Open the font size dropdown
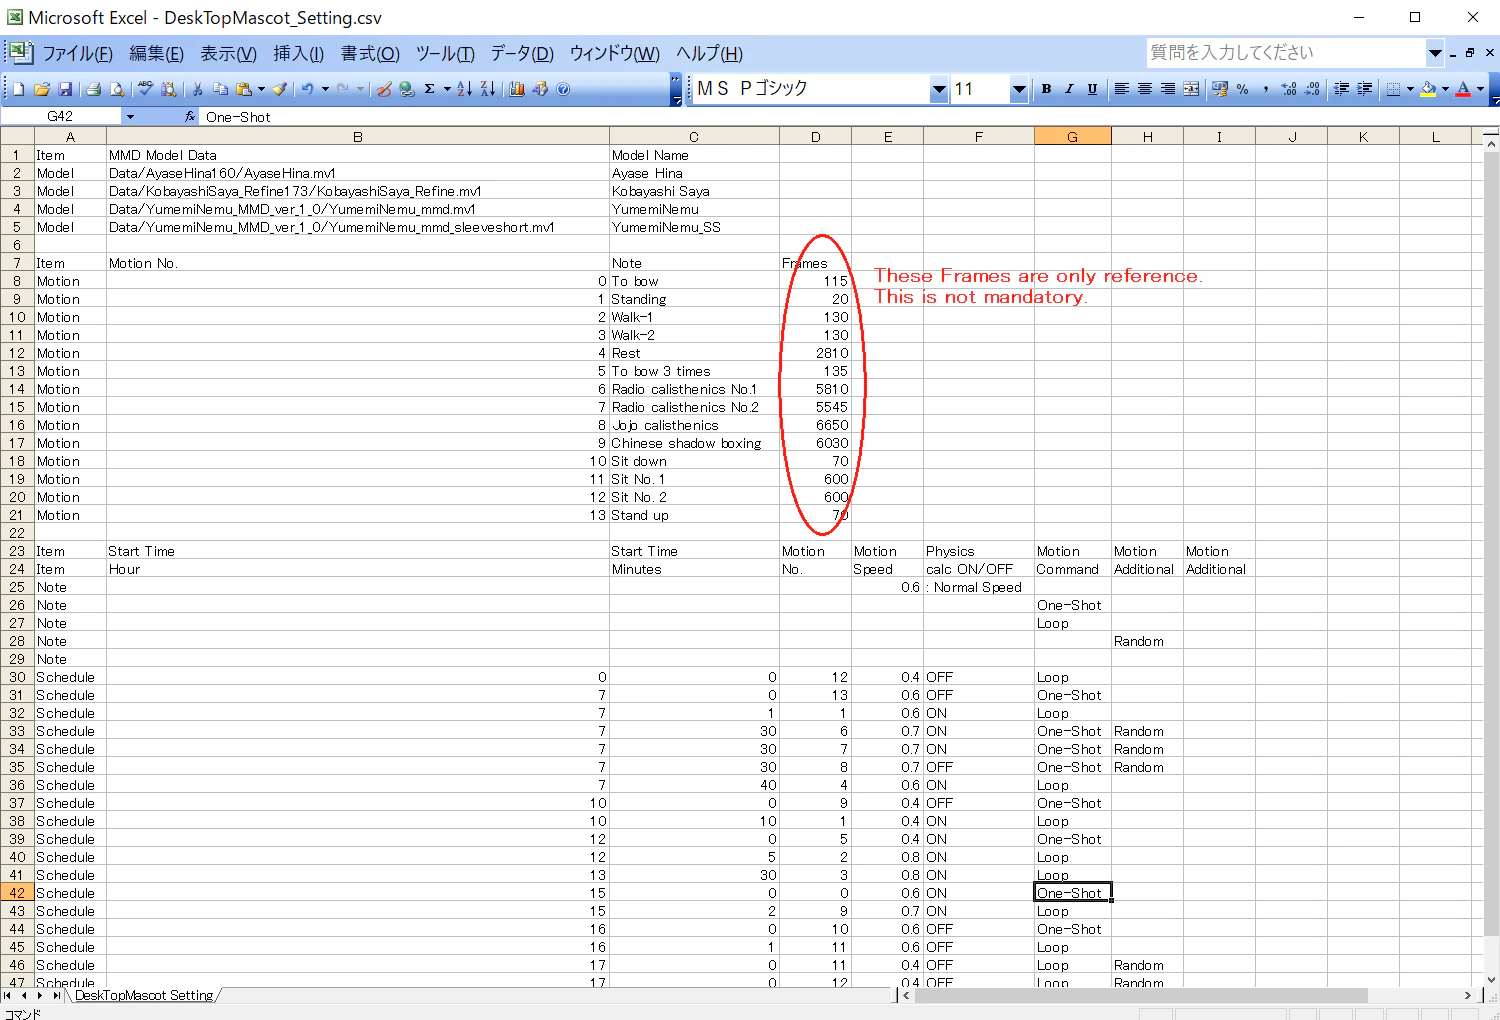Screen dimensions: 1500x1020 [1018, 90]
